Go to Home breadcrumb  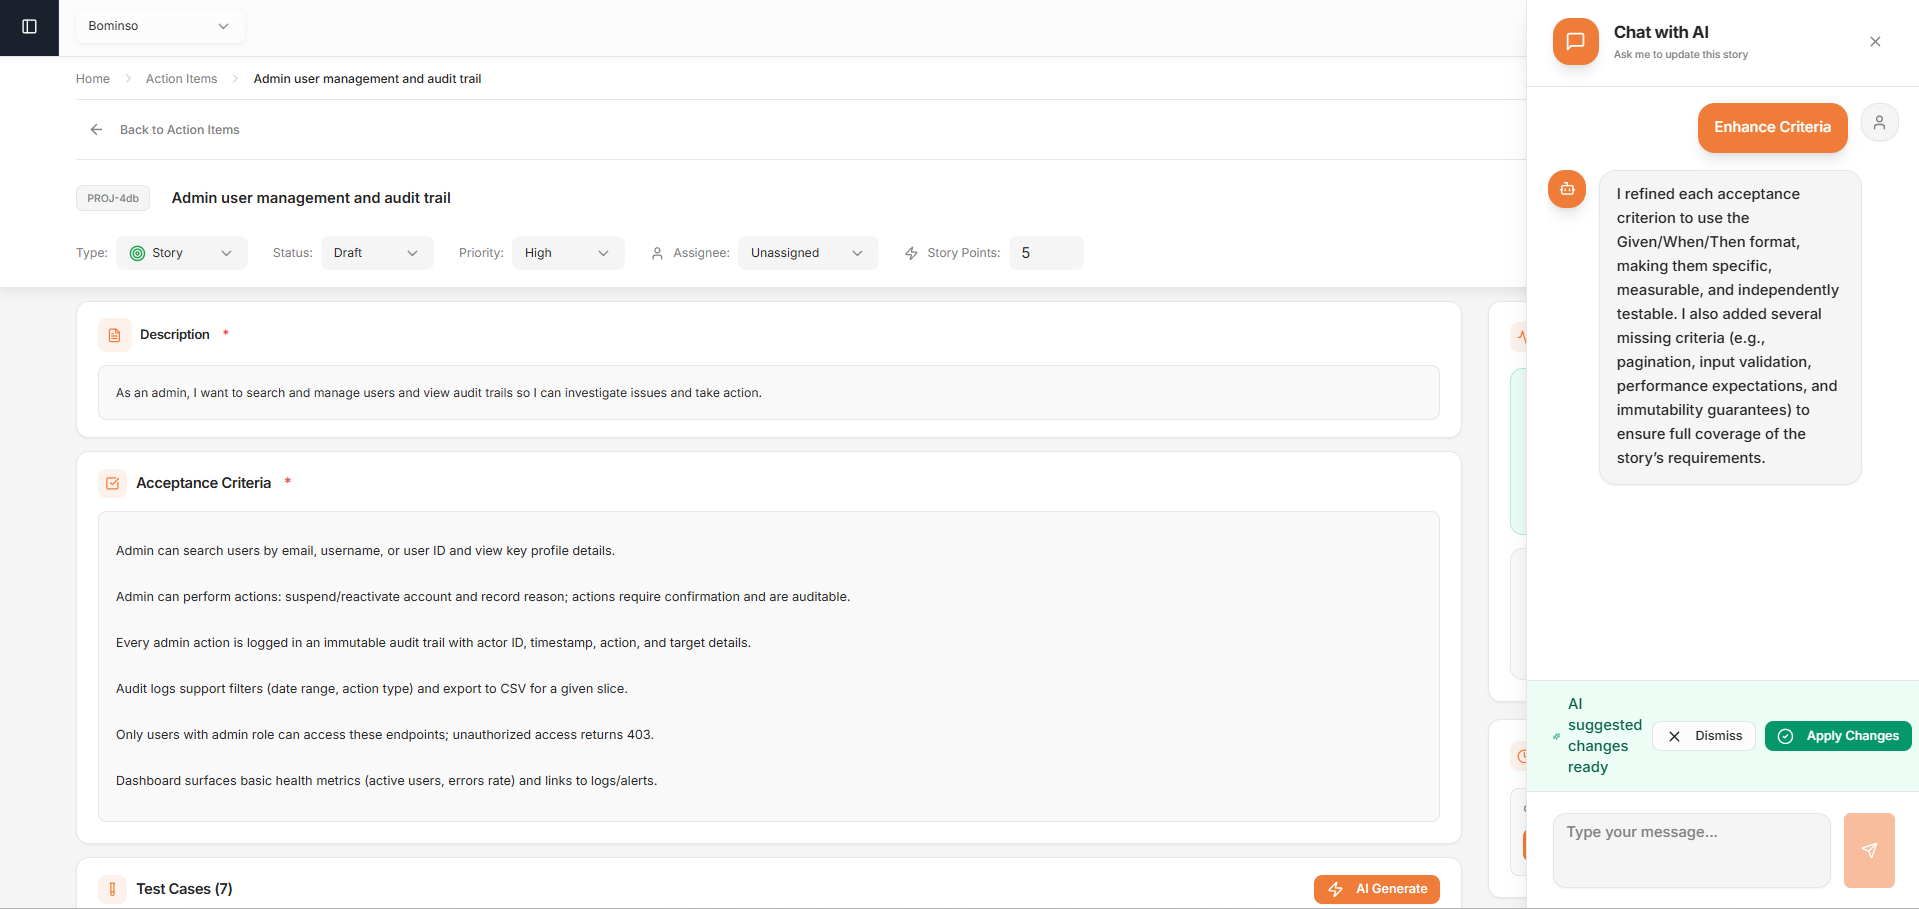click(x=93, y=79)
